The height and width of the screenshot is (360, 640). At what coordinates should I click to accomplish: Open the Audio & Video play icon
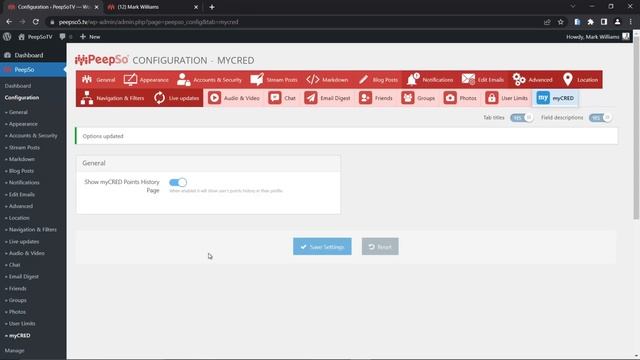pyautogui.click(x=214, y=98)
